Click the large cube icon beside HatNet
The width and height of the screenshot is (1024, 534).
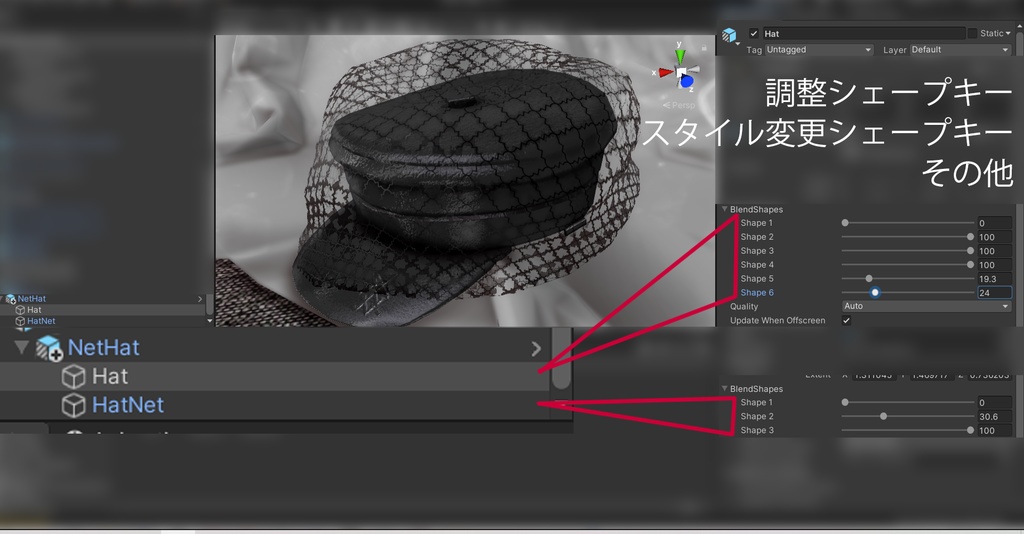point(73,405)
